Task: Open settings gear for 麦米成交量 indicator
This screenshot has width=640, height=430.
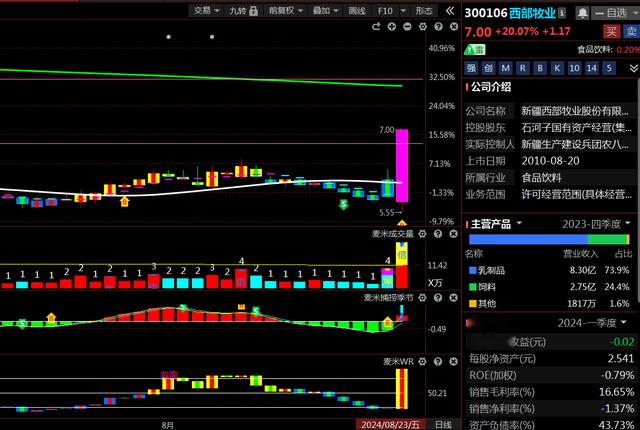Action: (x=422, y=234)
